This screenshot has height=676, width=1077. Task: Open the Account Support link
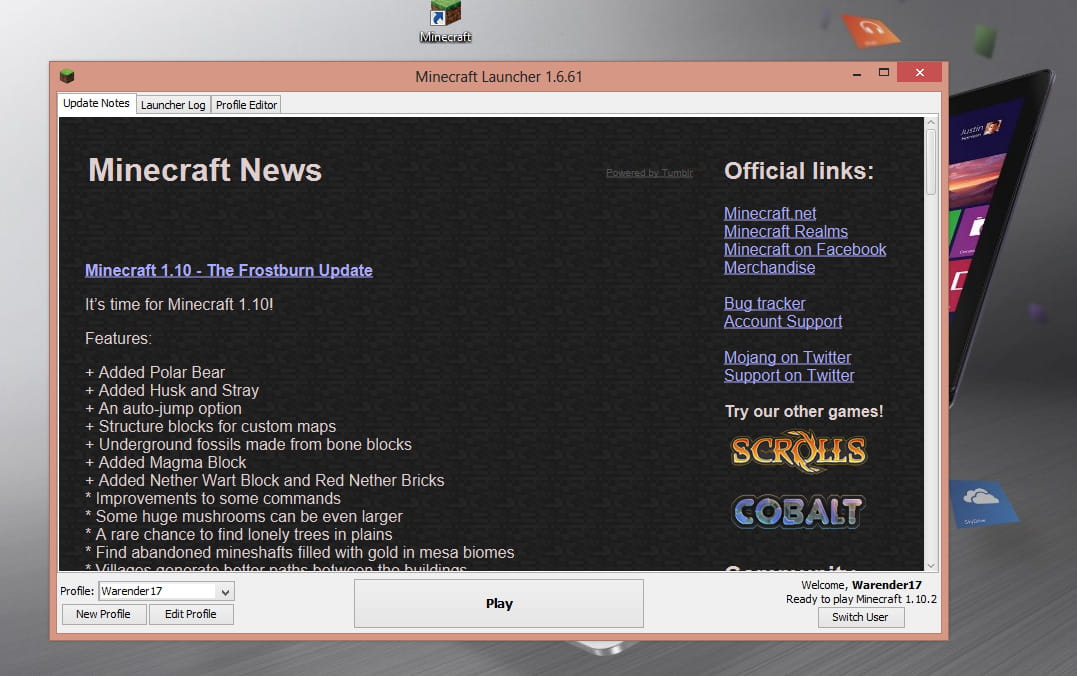(783, 321)
